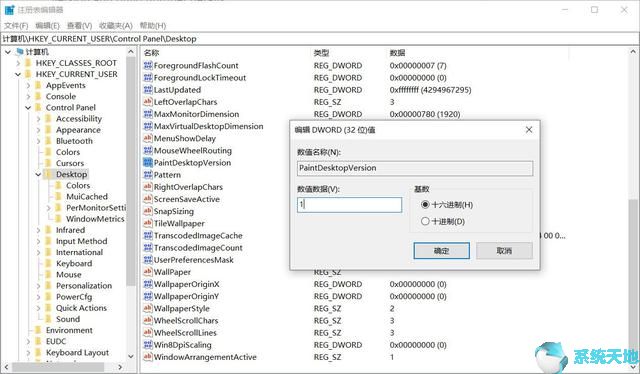Image resolution: width=640 pixels, height=374 pixels.
Task: Collapse the HKEY_CURRENT_USER key
Action: pos(18,74)
